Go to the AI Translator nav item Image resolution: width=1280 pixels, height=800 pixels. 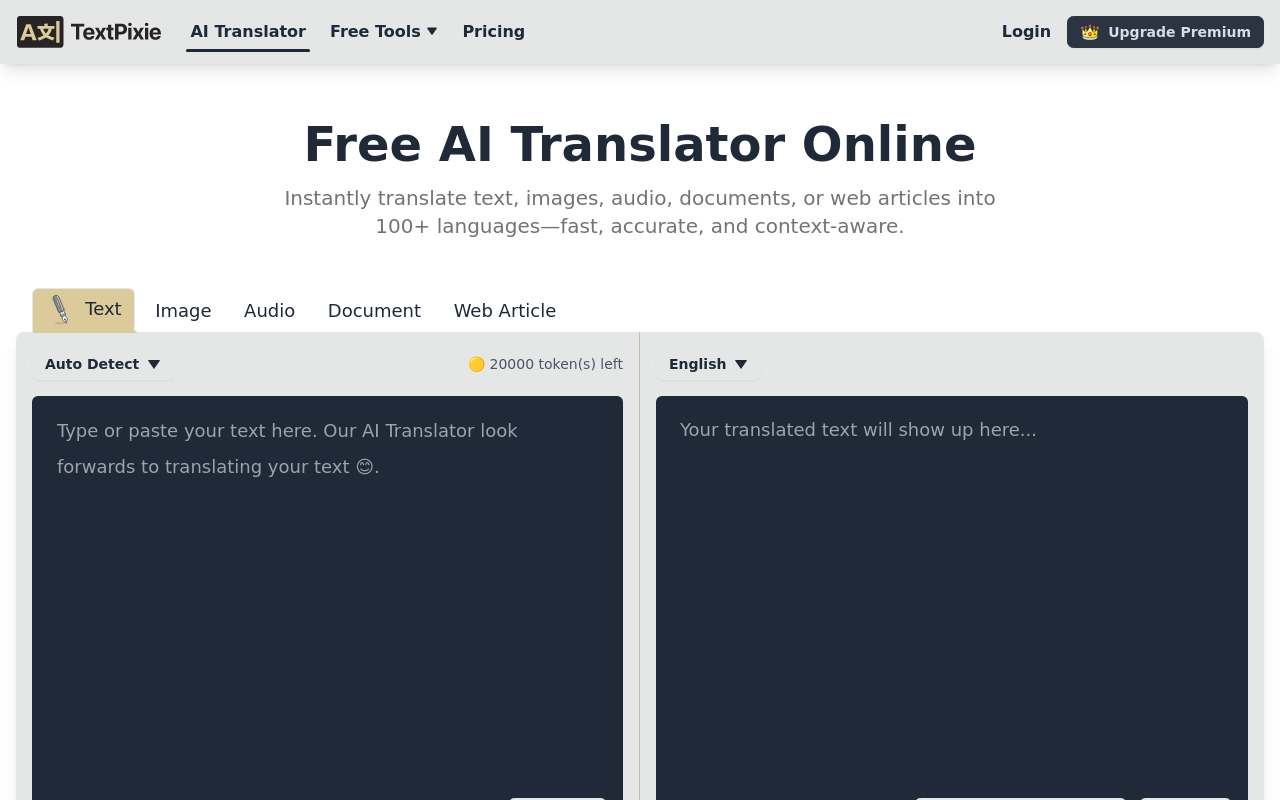pos(248,31)
